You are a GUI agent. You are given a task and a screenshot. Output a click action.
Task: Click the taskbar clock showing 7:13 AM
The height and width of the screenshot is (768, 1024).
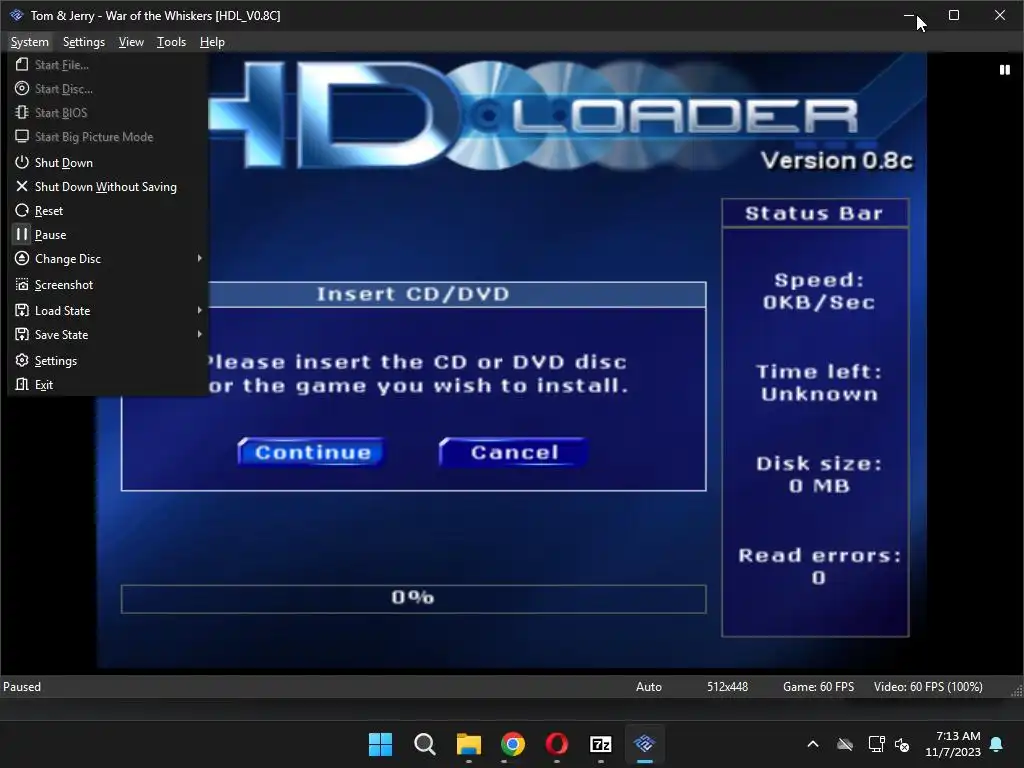(953, 744)
